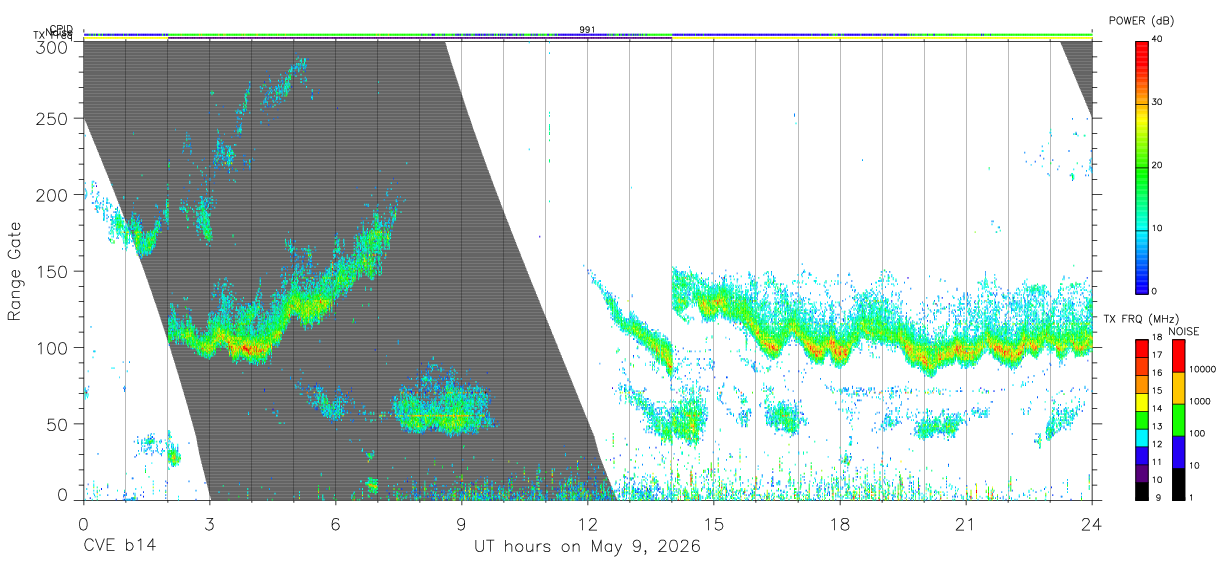Screen dimensions: 1228x567
Task: Click the 'CVE b14' radar beam label
Action: point(119,547)
